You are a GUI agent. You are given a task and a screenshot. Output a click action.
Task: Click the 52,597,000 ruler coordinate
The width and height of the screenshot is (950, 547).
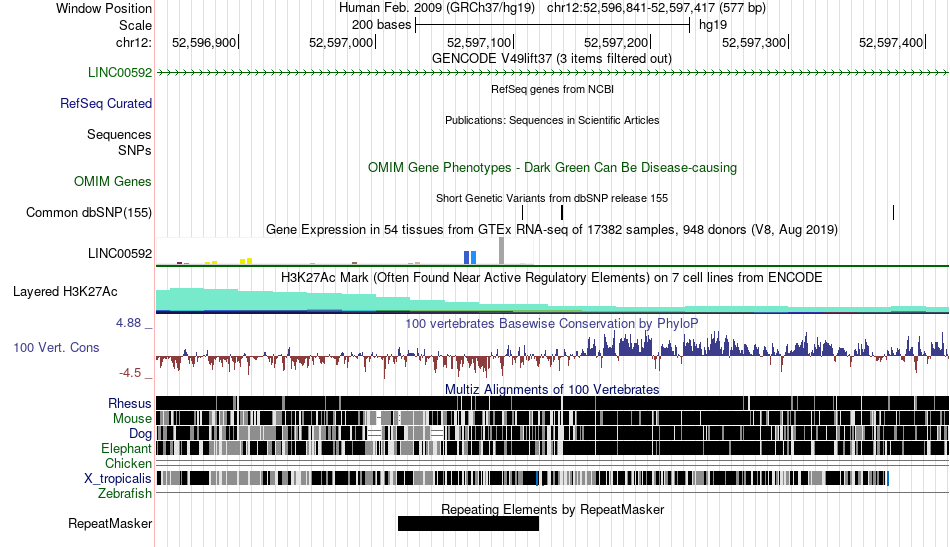click(x=341, y=42)
